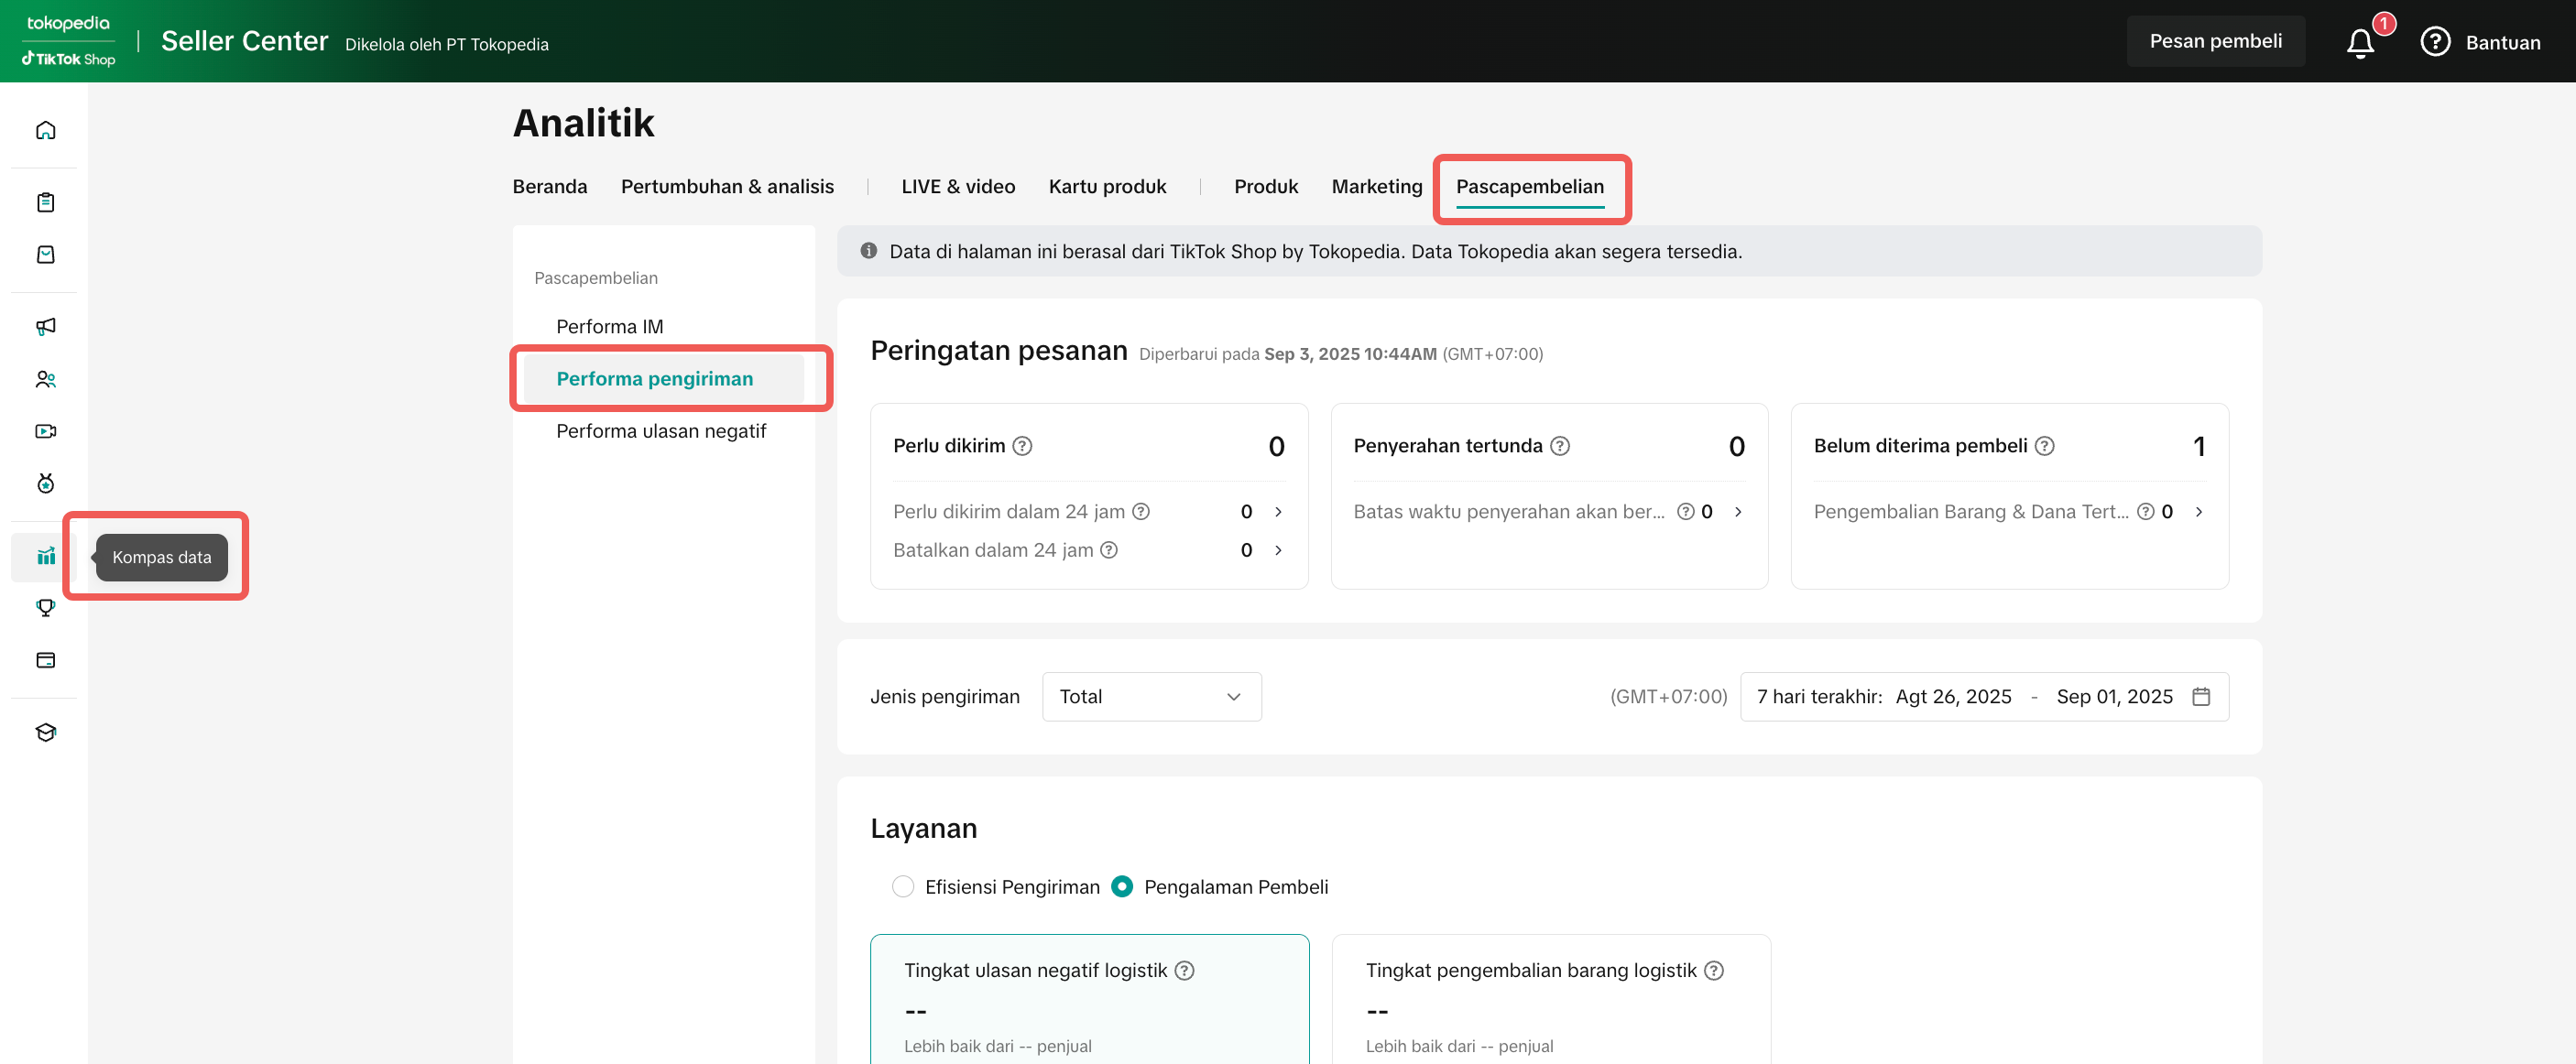This screenshot has width=2576, height=1064.
Task: Expand Perlu dikirim dalam 24 jam arrow
Action: point(1278,512)
